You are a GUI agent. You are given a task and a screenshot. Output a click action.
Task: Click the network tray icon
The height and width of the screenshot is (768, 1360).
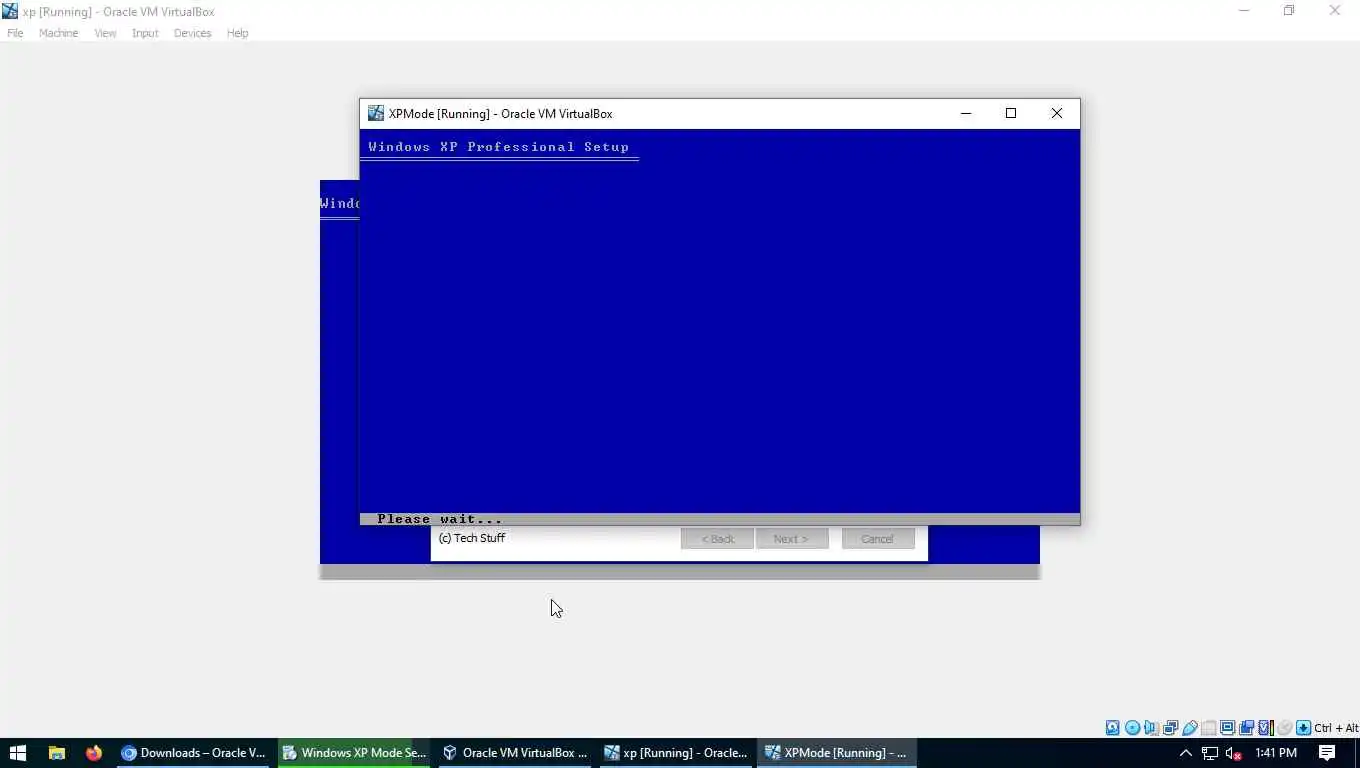pyautogui.click(x=1210, y=753)
